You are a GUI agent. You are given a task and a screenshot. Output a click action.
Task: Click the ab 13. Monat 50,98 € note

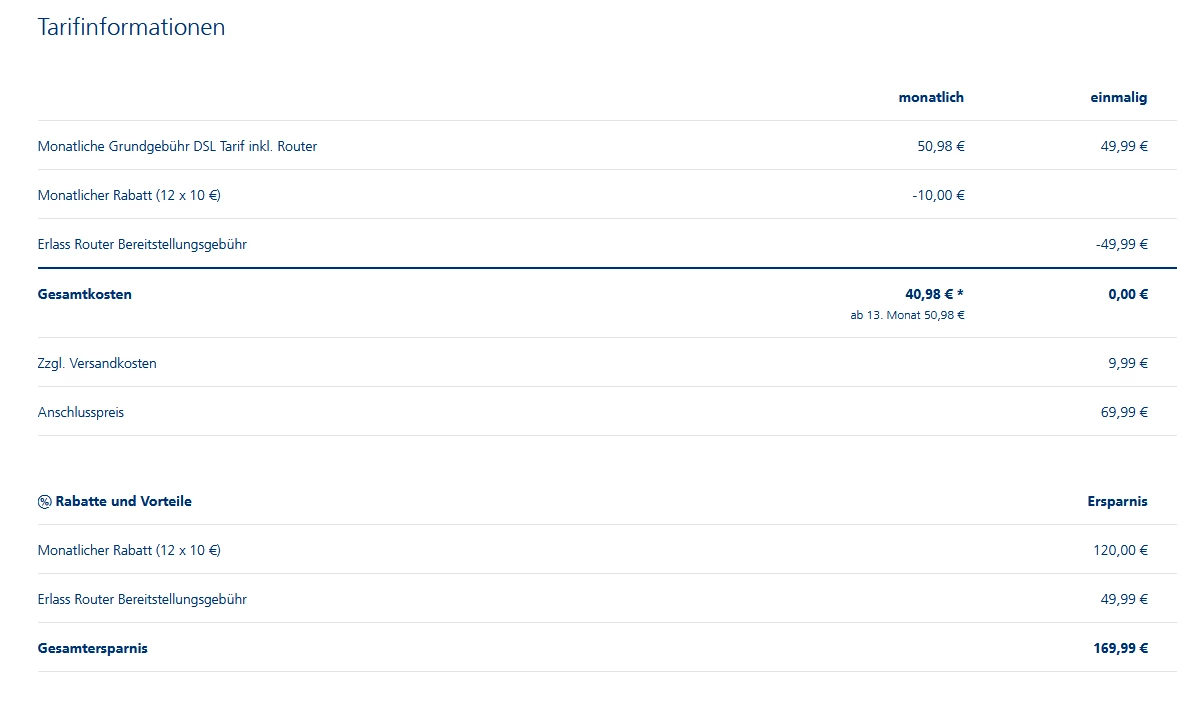pos(907,315)
